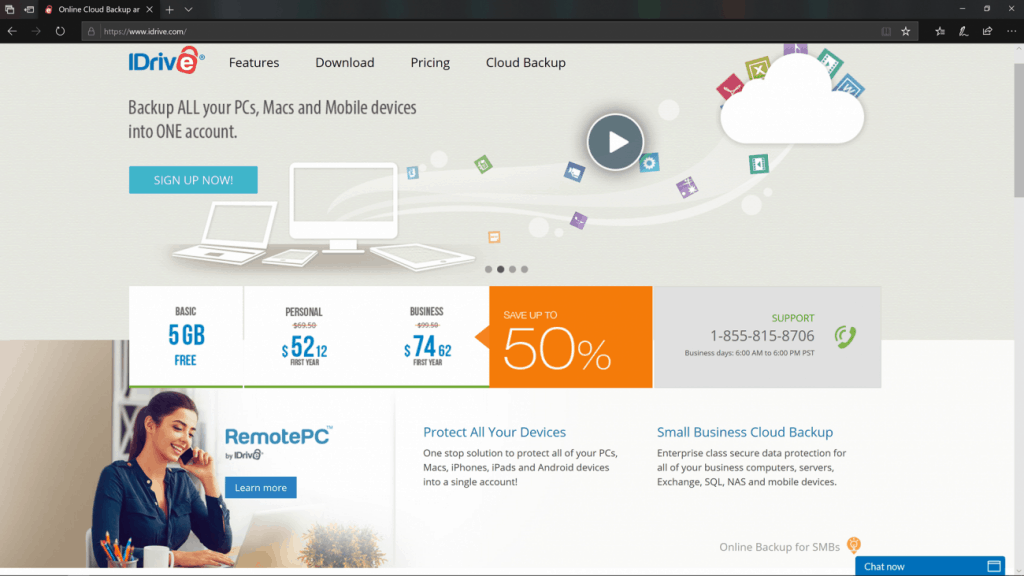
Task: Select the second carousel slide dot
Action: click(500, 269)
